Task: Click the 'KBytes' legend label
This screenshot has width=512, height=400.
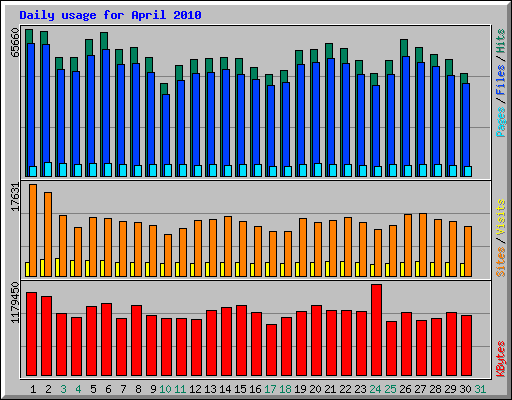Action: click(501, 359)
